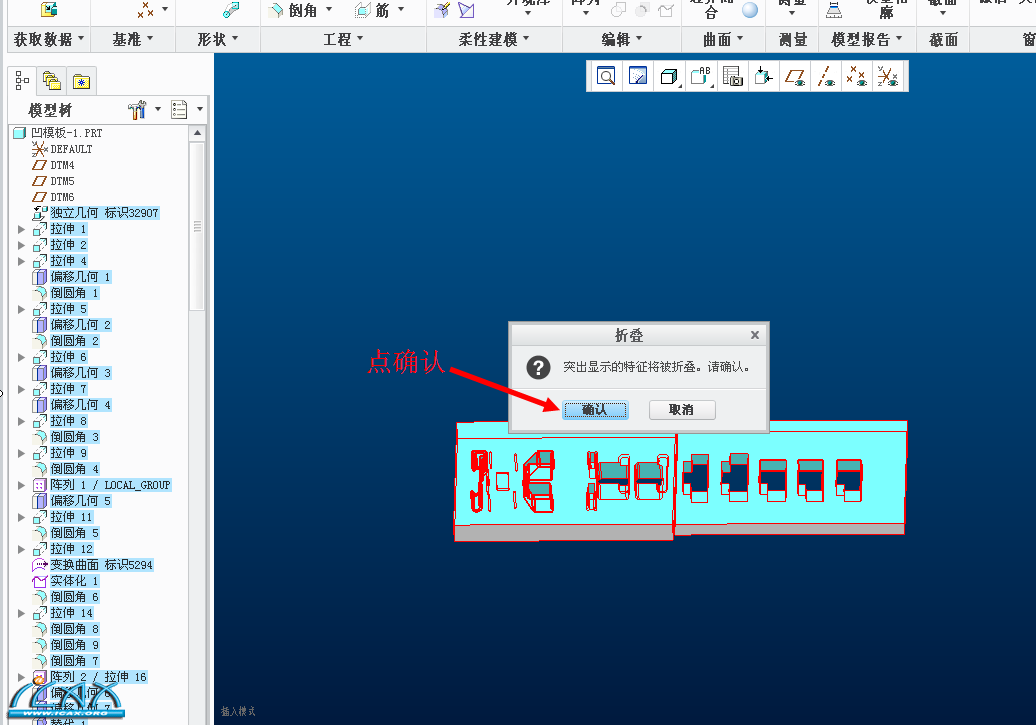Open the 曲面 group menu
Viewport: 1036px width, 725px height.
pos(723,40)
